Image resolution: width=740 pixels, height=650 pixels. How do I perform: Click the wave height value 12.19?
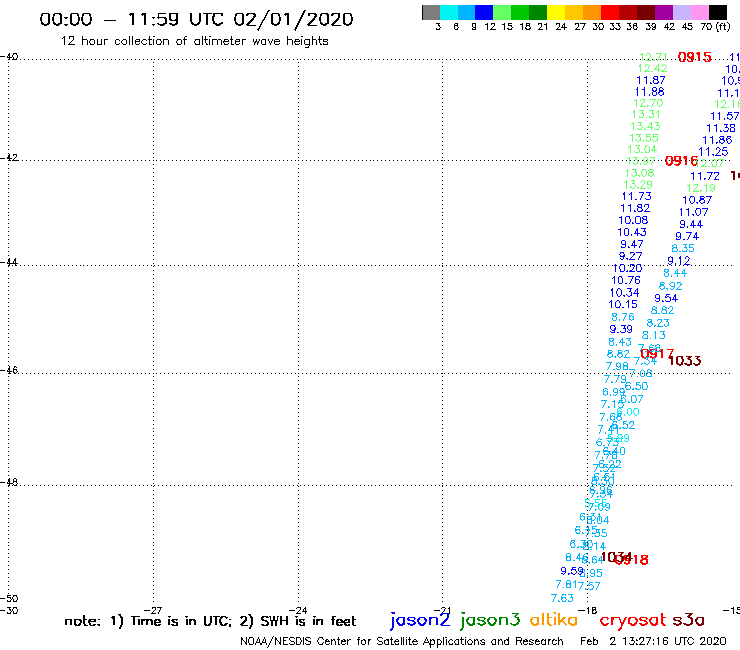pos(701,188)
